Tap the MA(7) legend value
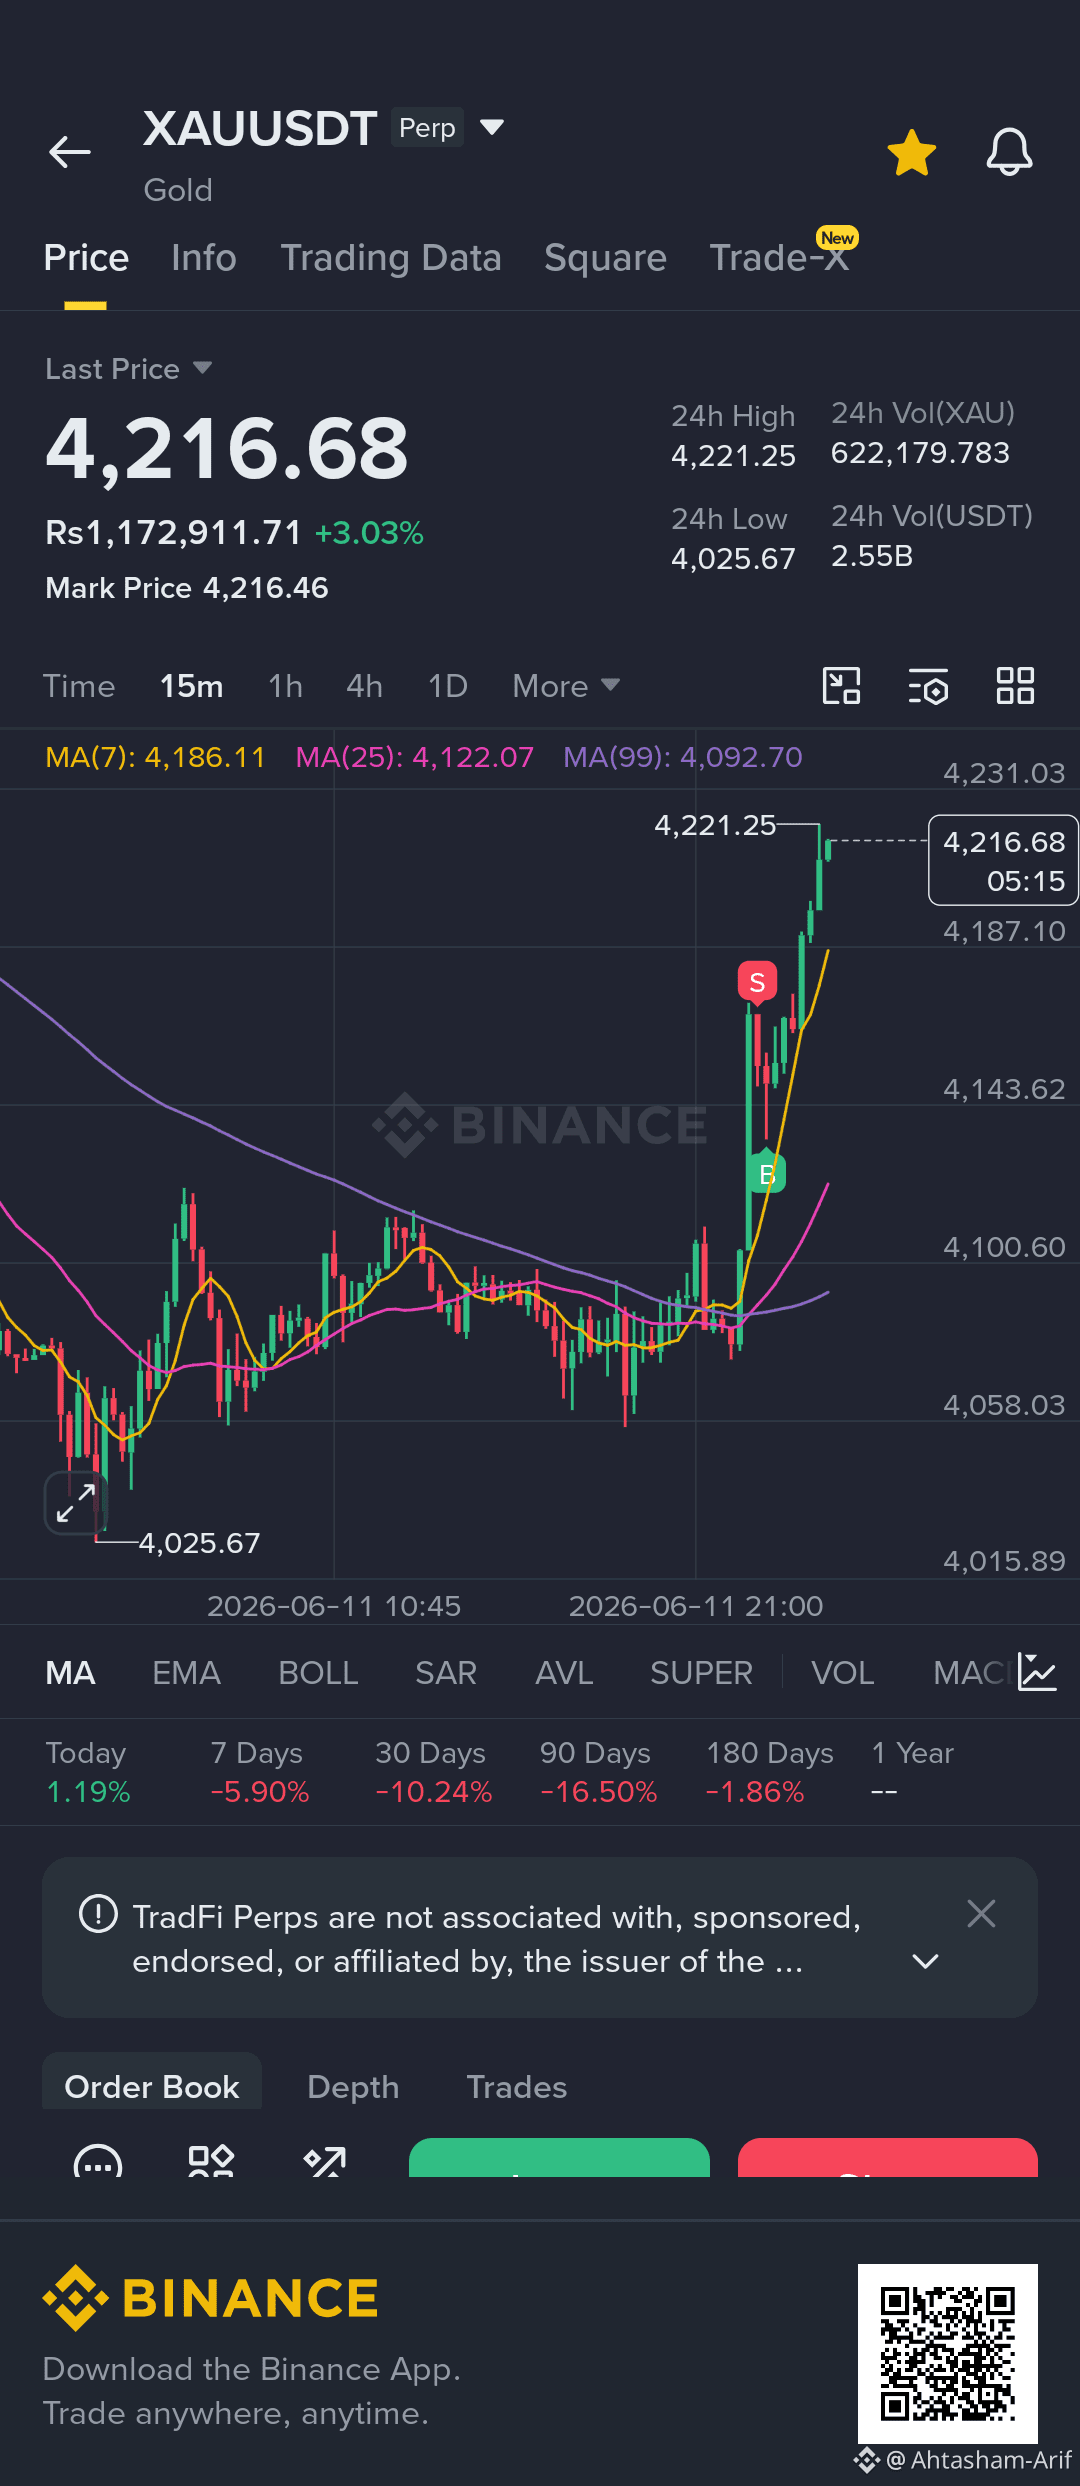 pos(155,757)
